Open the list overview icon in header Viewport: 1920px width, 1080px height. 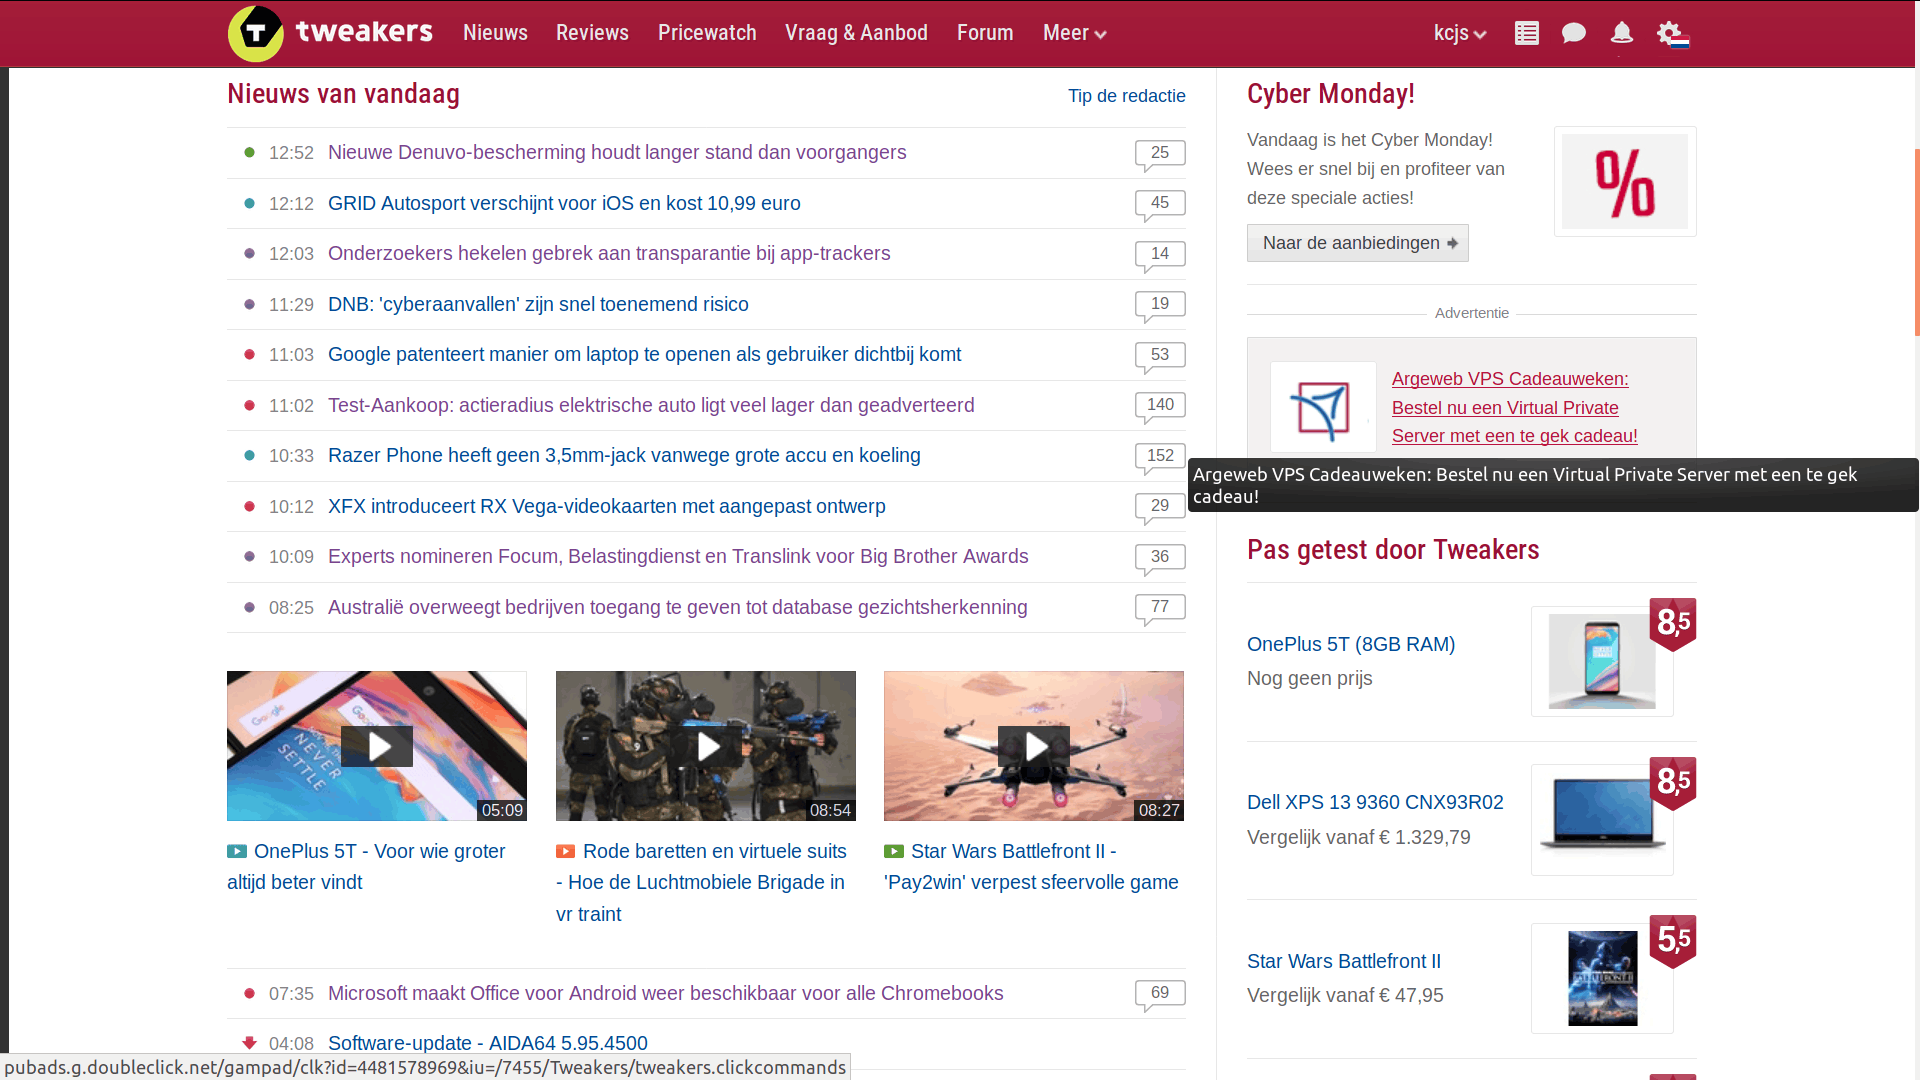click(1526, 33)
